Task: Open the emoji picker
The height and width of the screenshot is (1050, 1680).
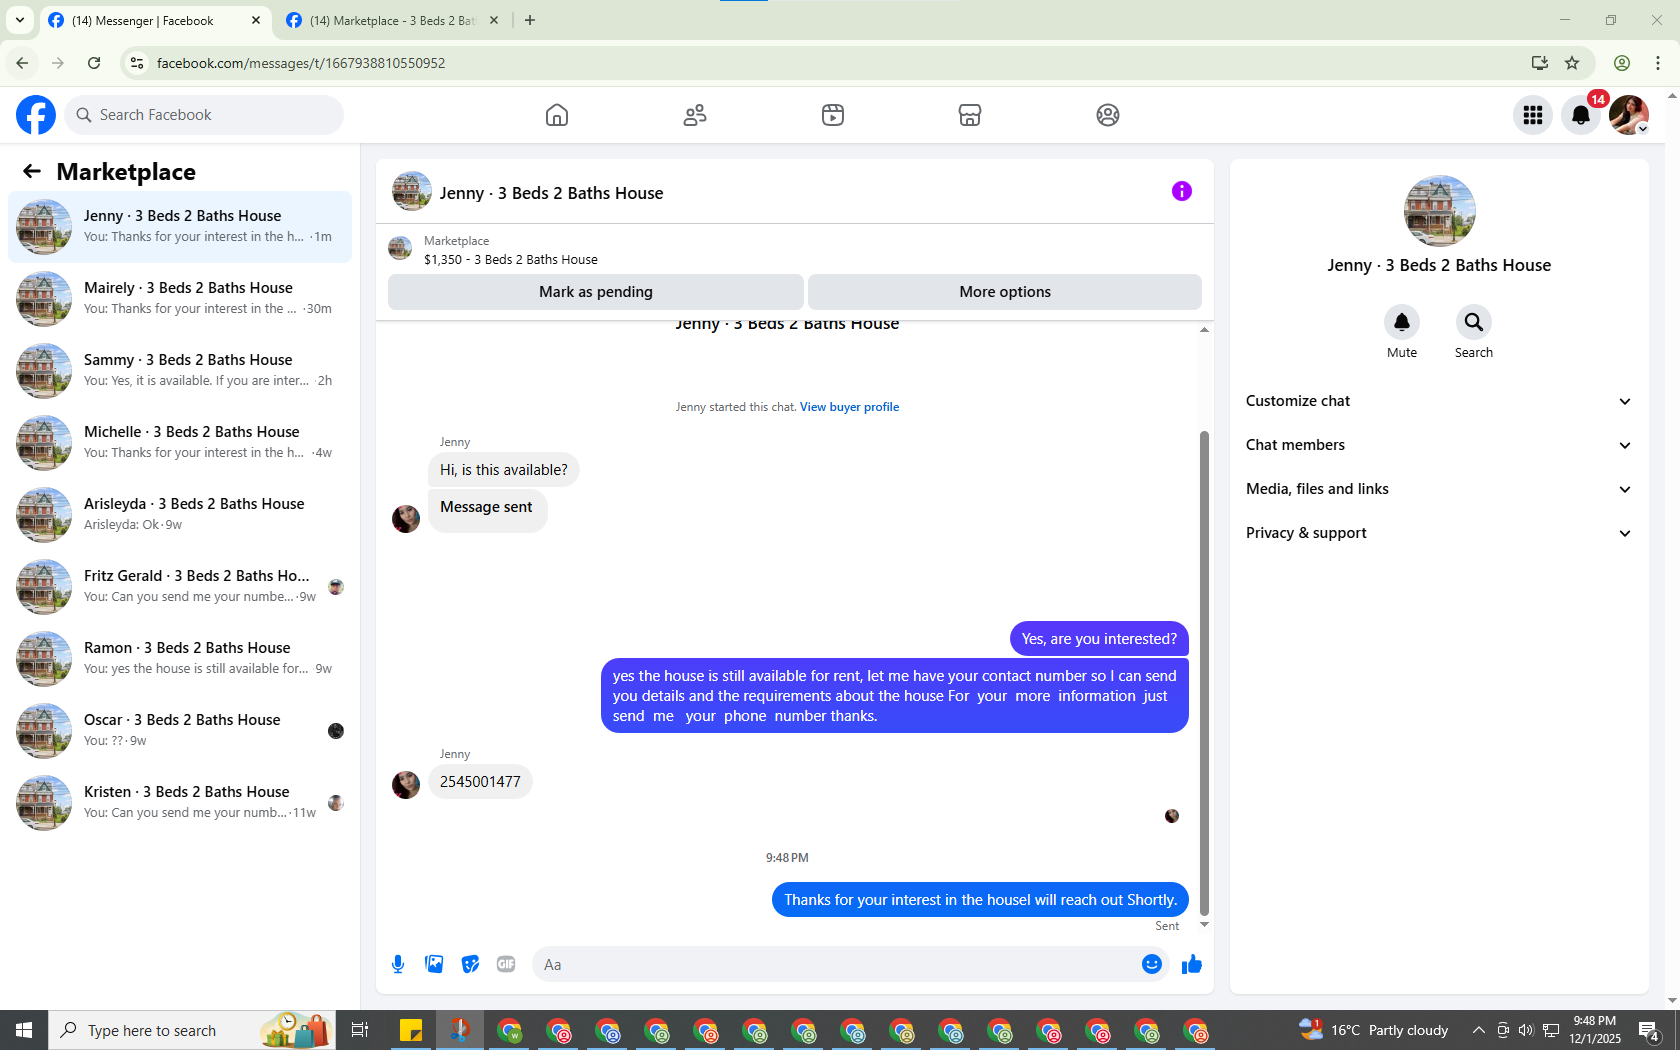Action: (x=1152, y=964)
